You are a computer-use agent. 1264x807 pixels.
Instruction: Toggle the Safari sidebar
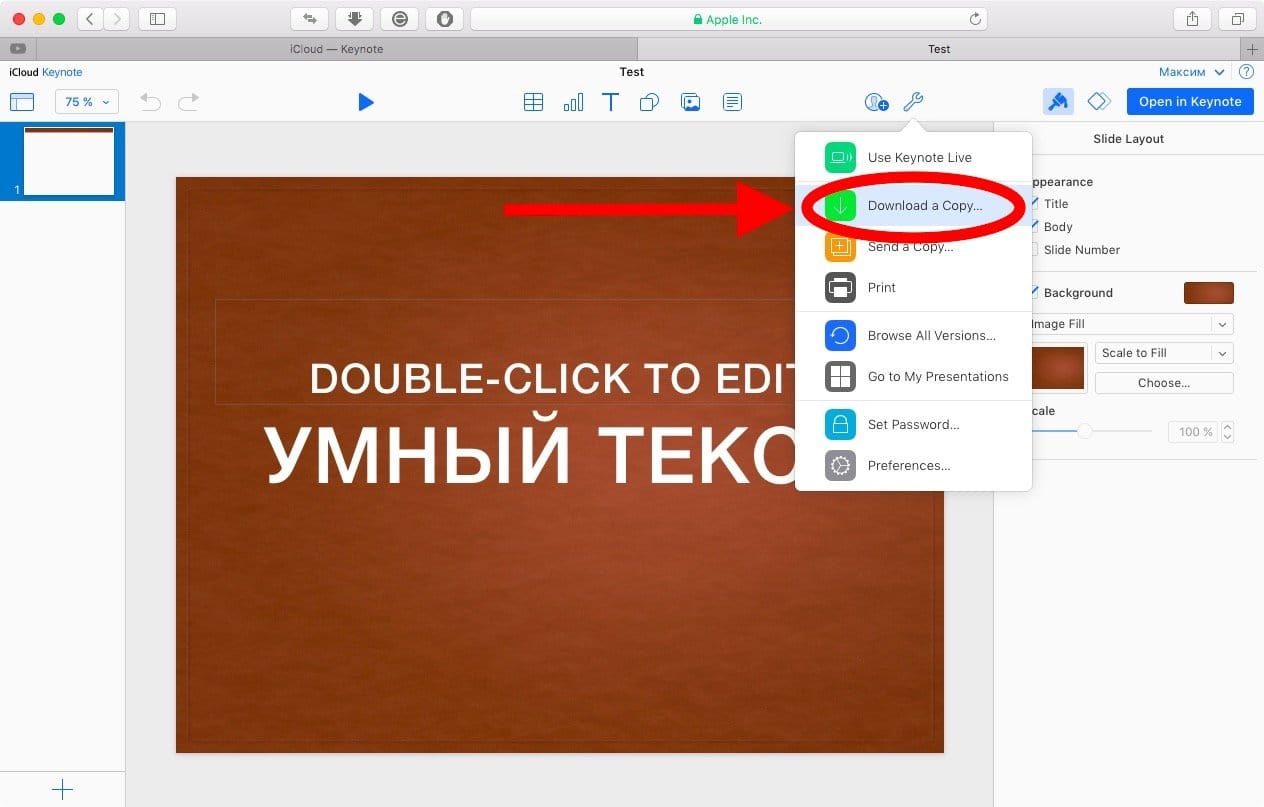[157, 19]
